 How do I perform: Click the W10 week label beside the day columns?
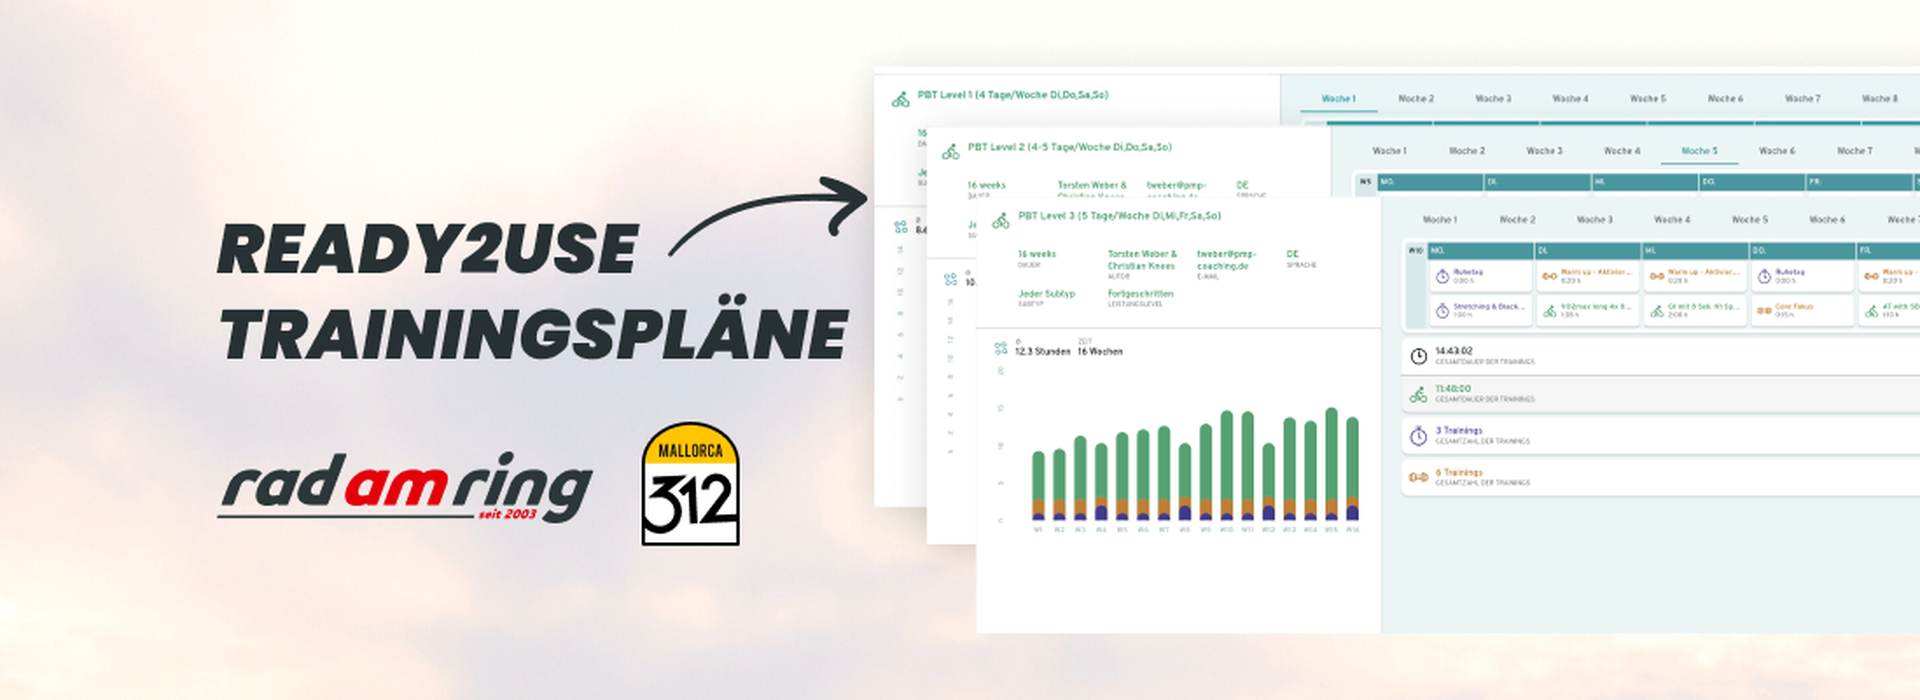(x=1415, y=251)
